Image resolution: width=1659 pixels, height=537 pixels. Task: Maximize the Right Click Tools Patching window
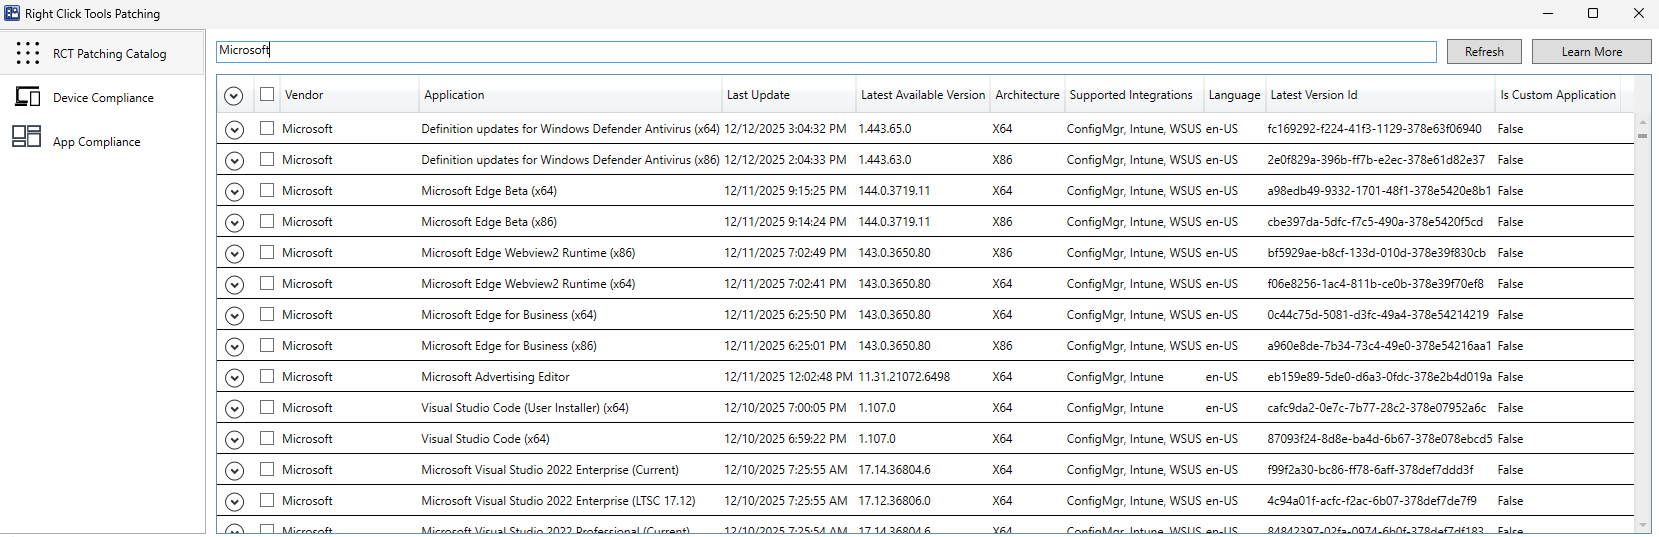click(x=1593, y=13)
